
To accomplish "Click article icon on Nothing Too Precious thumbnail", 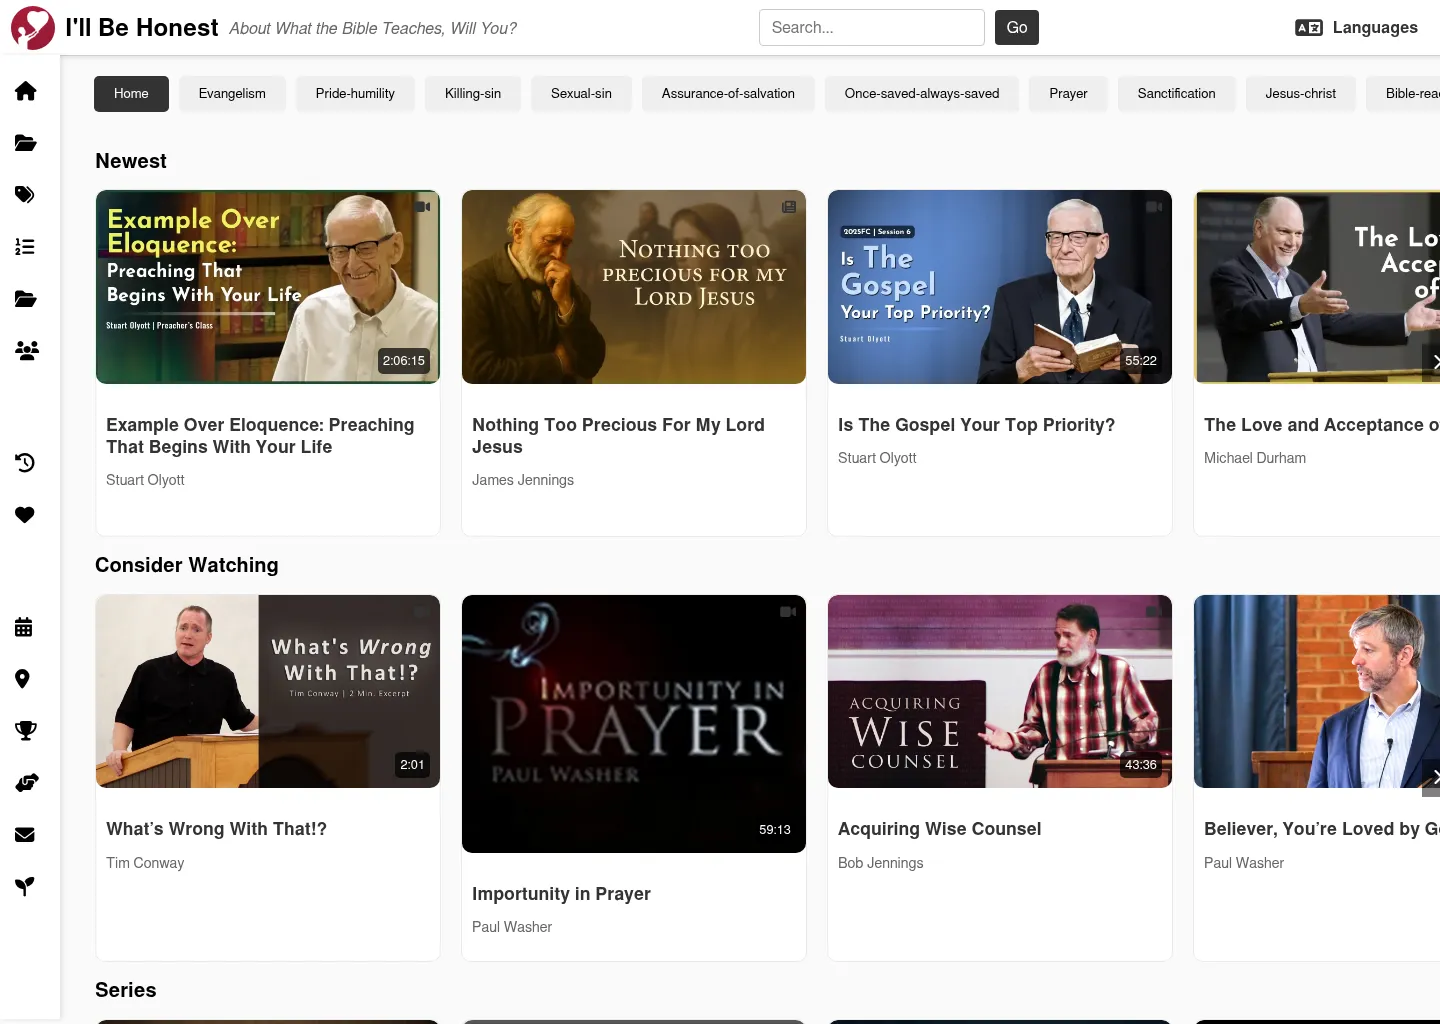I will click(789, 207).
